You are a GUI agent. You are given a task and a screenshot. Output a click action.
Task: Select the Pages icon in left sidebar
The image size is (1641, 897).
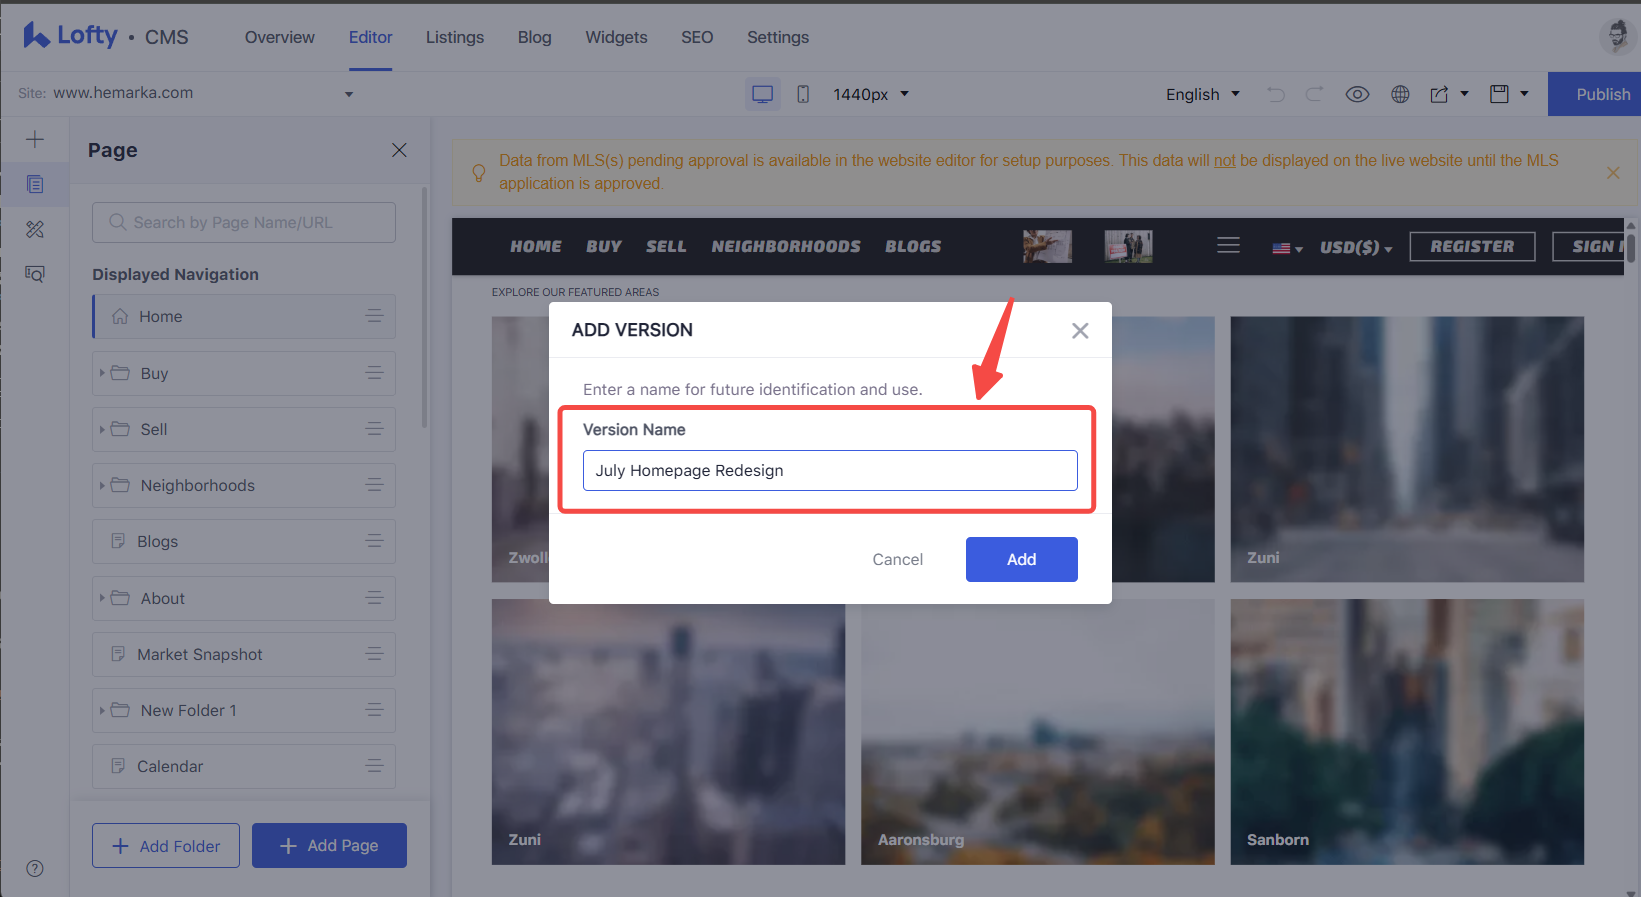tap(35, 184)
